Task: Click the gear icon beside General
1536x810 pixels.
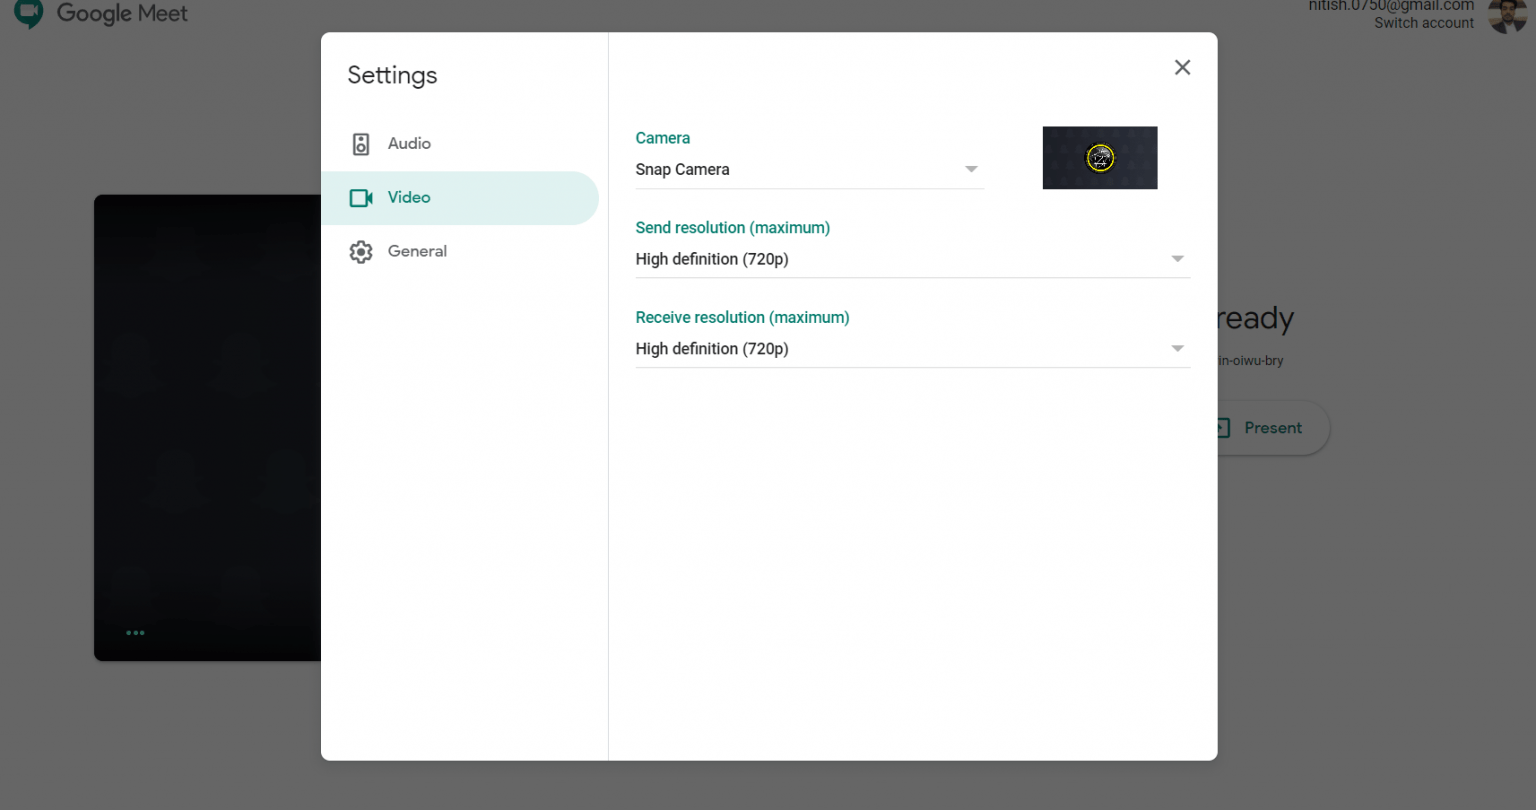Action: [x=361, y=252]
